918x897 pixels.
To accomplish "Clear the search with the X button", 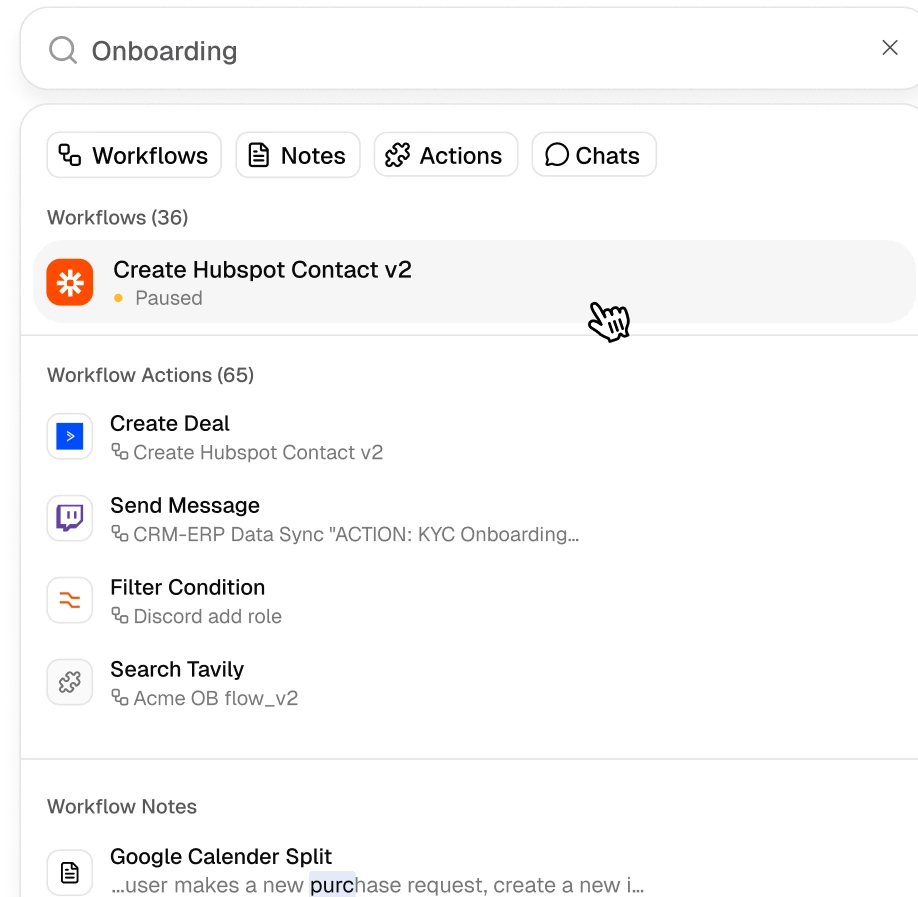I will pyautogui.click(x=890, y=47).
